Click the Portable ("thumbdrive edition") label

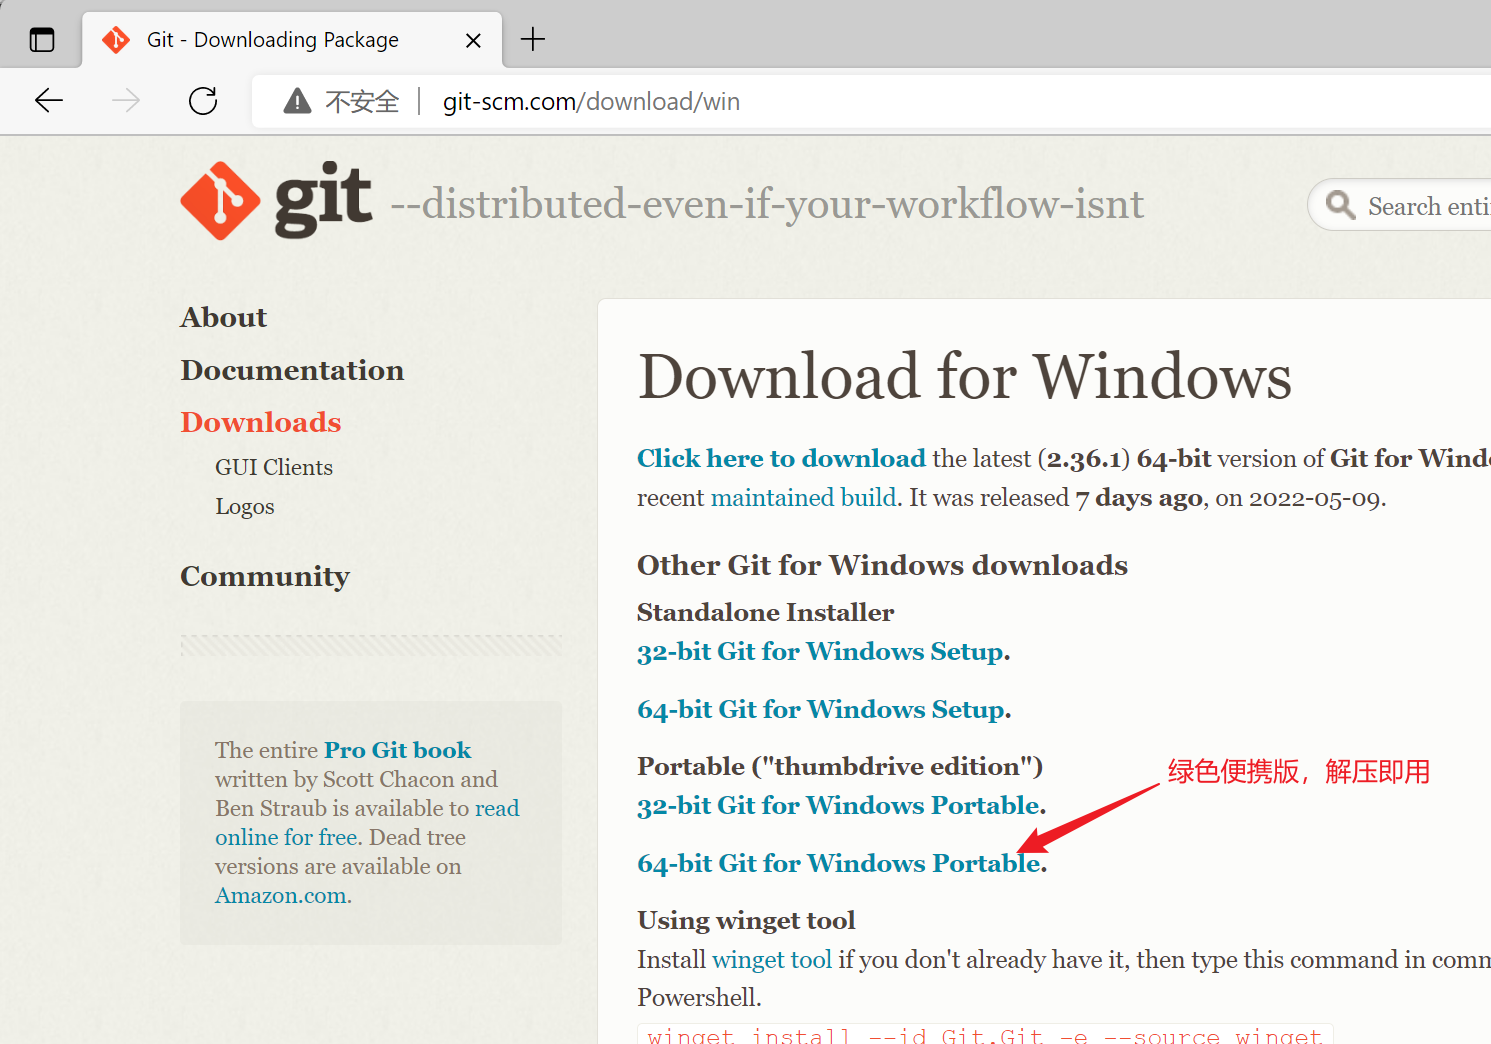840,766
